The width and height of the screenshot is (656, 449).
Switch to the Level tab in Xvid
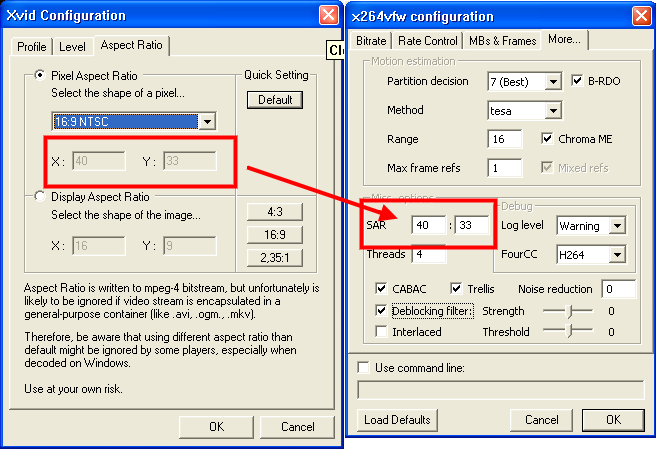[72, 46]
